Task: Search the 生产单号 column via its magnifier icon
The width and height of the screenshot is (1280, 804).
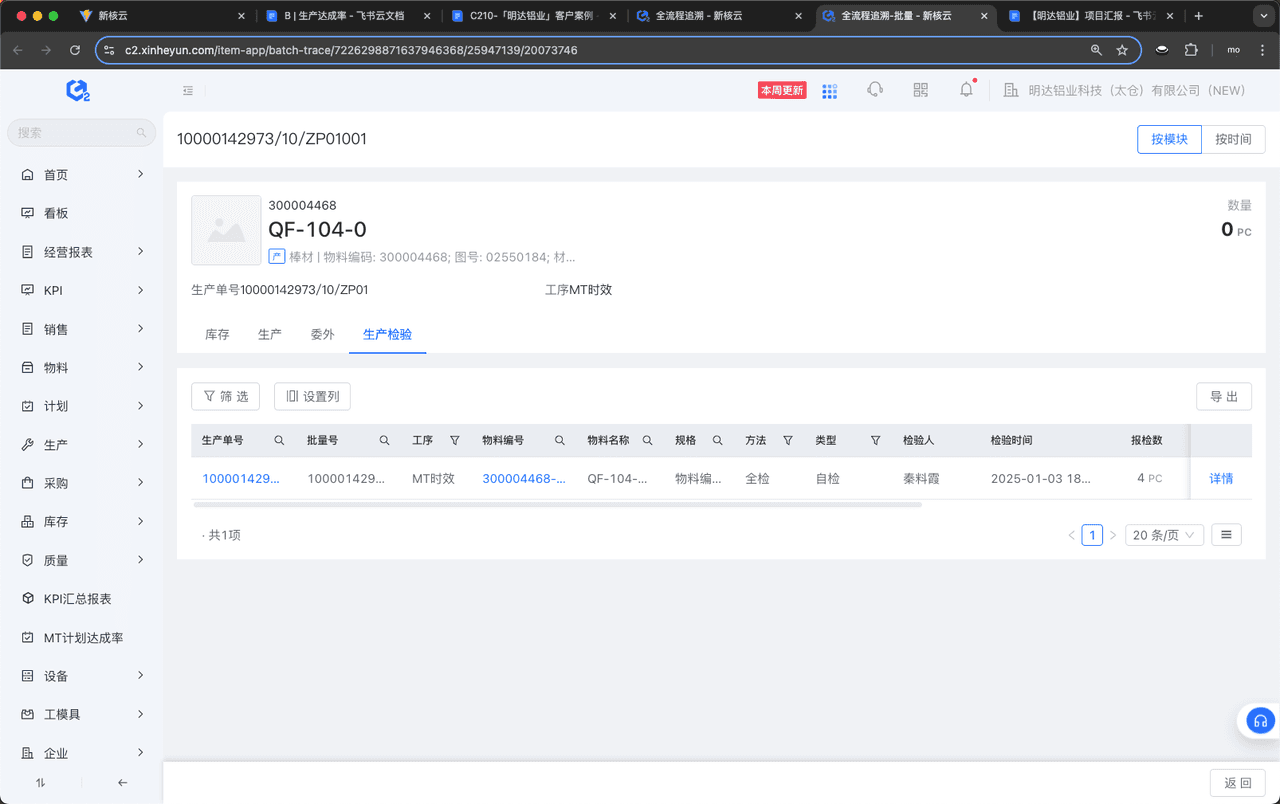Action: point(279,440)
